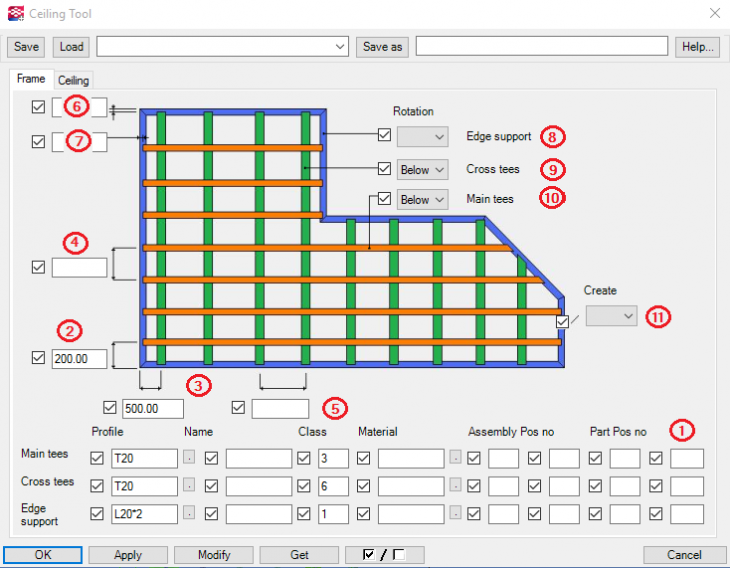Image resolution: width=730 pixels, height=568 pixels.
Task: Click the profile browse button for Edge support
Action: pyautogui.click(x=188, y=514)
